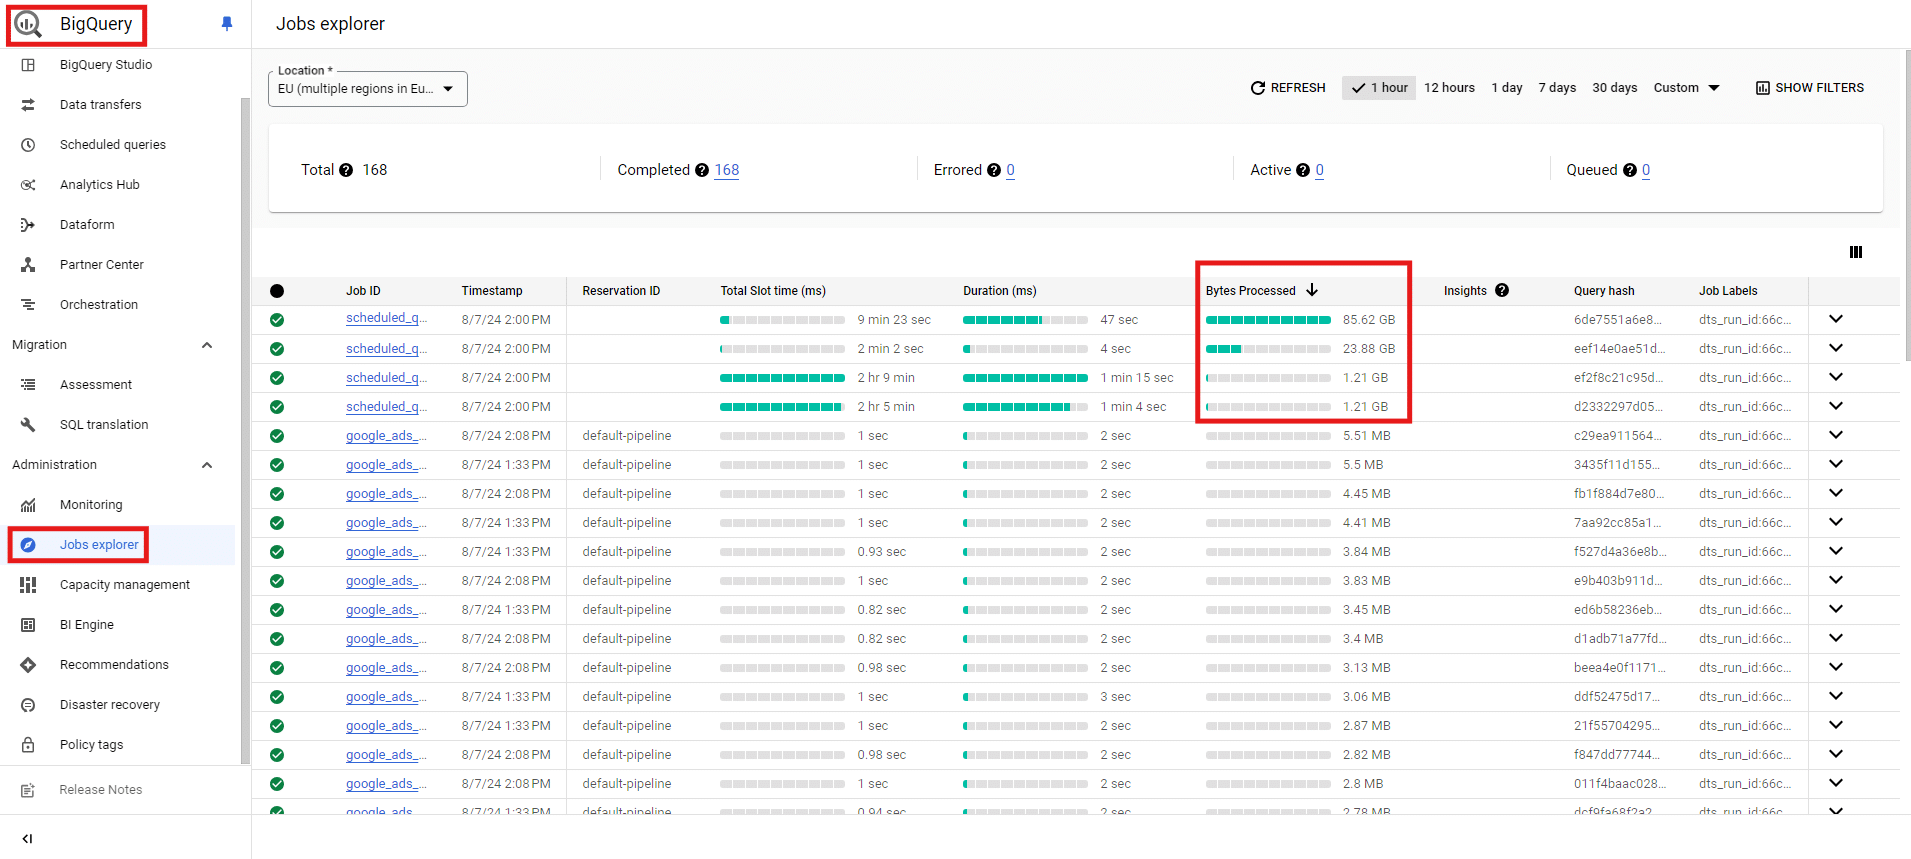Open Completed jobs count 168 link
The image size is (1911, 859).
point(727,170)
